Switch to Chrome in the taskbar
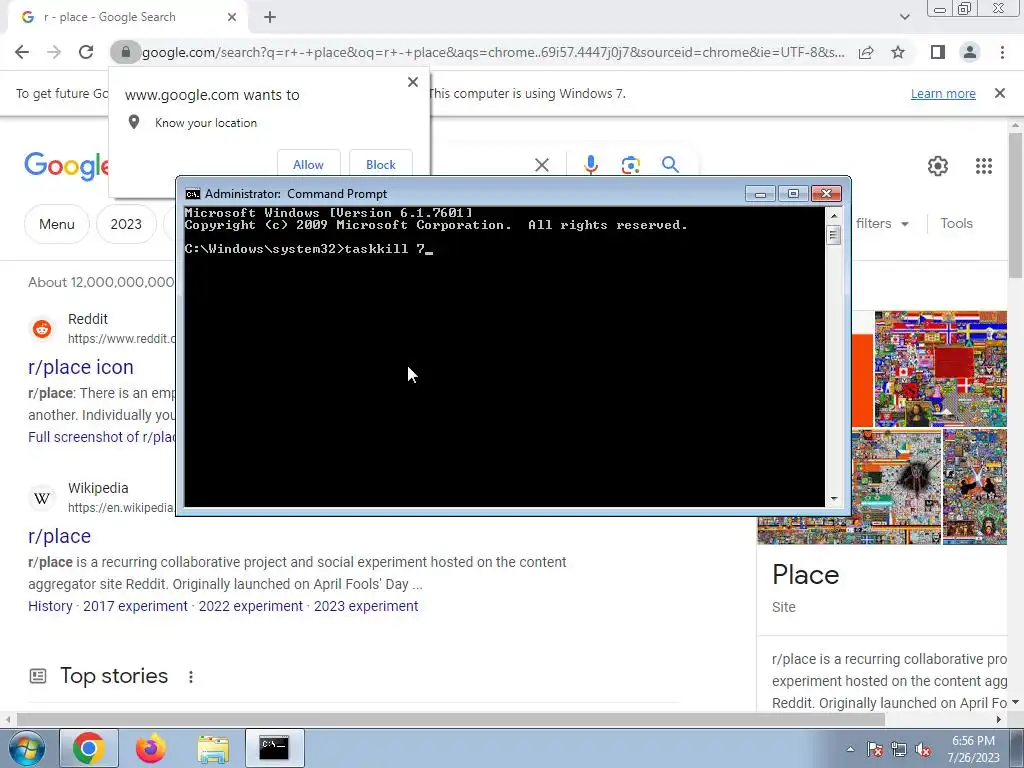Screen dimensions: 1024x768 pos(89,748)
